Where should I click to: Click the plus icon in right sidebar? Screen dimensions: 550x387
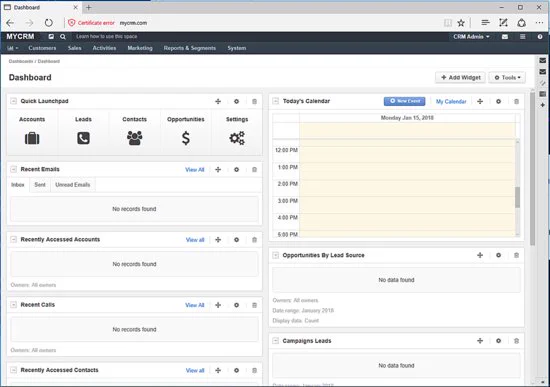click(542, 105)
